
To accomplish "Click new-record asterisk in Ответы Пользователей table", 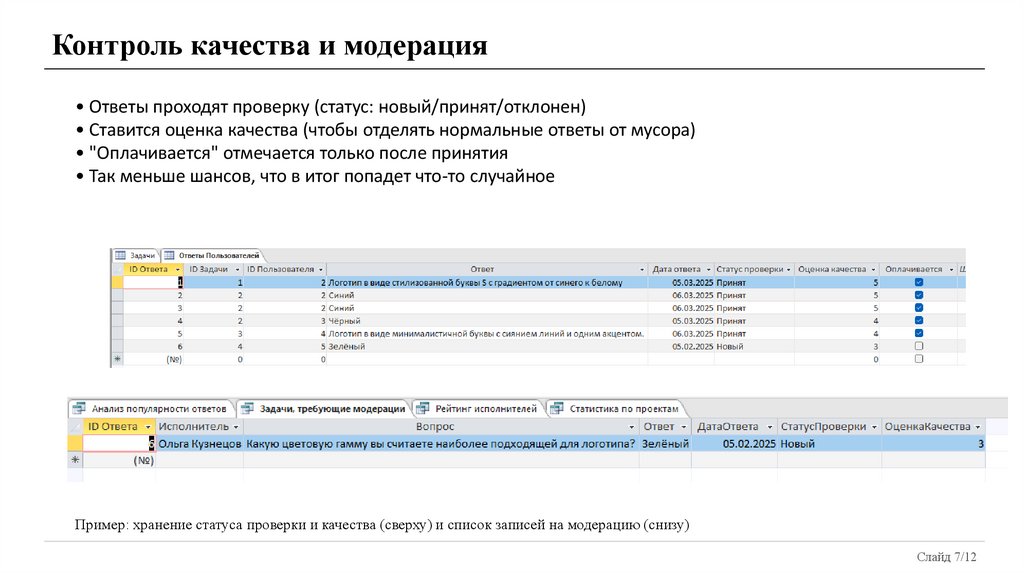I will pyautogui.click(x=118, y=359).
